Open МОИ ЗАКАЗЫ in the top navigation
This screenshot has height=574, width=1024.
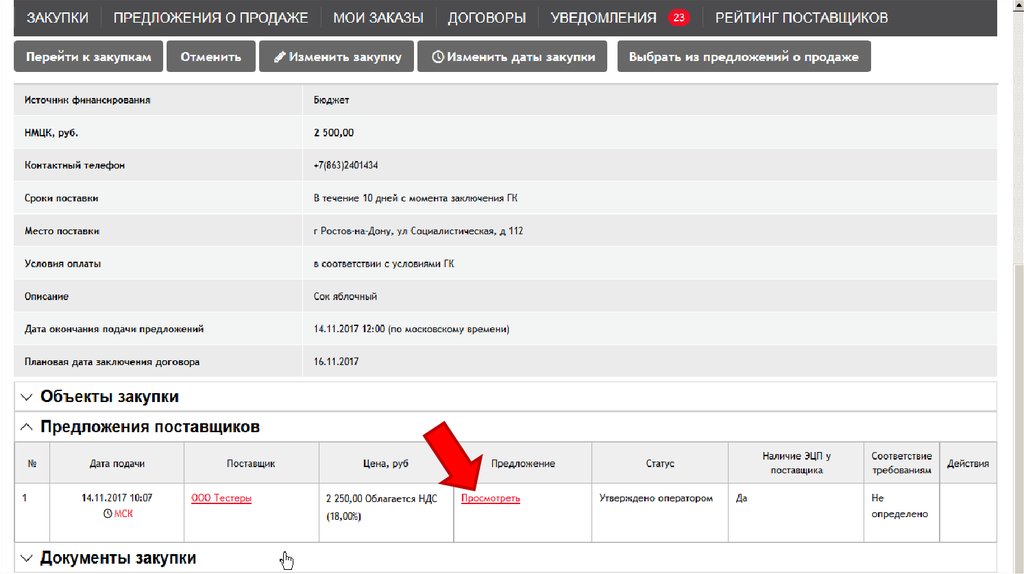coord(377,18)
